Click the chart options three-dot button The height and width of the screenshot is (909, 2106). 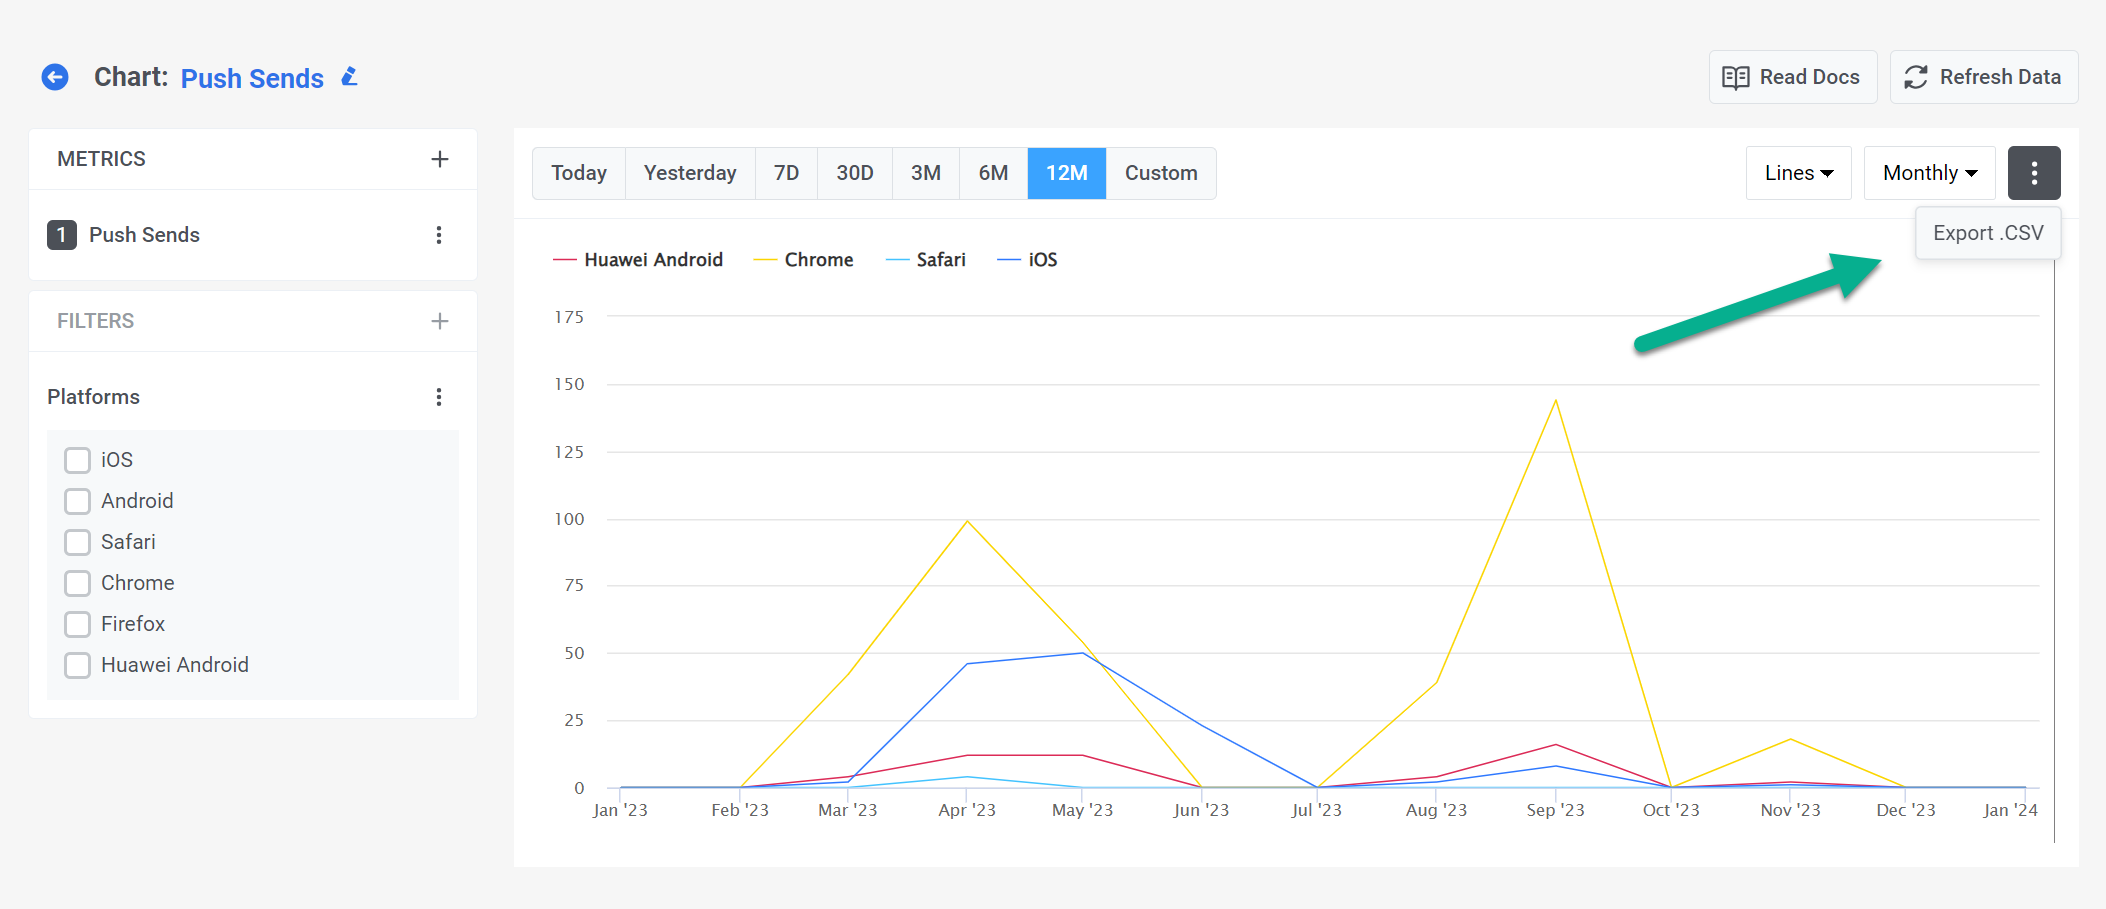pyautogui.click(x=2033, y=173)
